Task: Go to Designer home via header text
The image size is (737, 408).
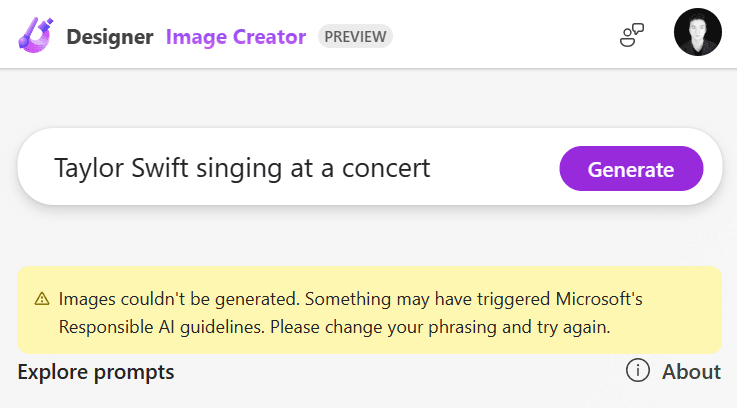Action: pyautogui.click(x=110, y=38)
